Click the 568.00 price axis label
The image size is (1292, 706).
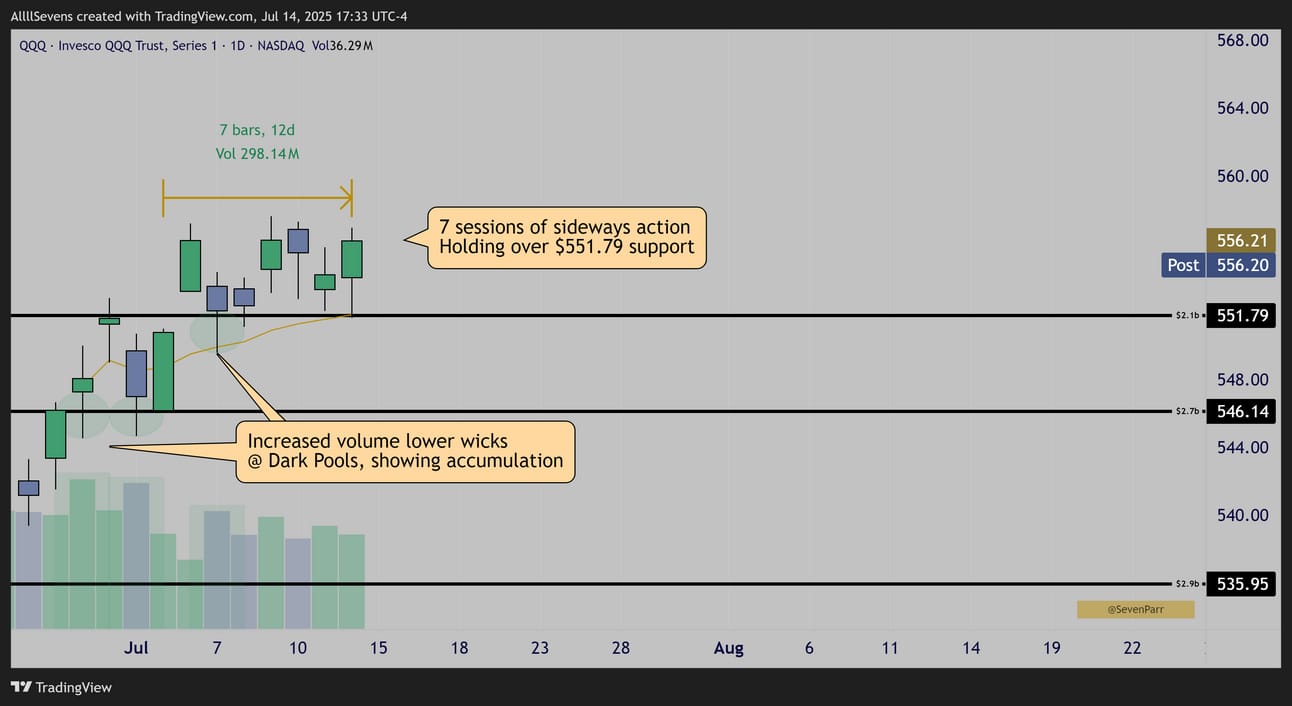(1242, 40)
